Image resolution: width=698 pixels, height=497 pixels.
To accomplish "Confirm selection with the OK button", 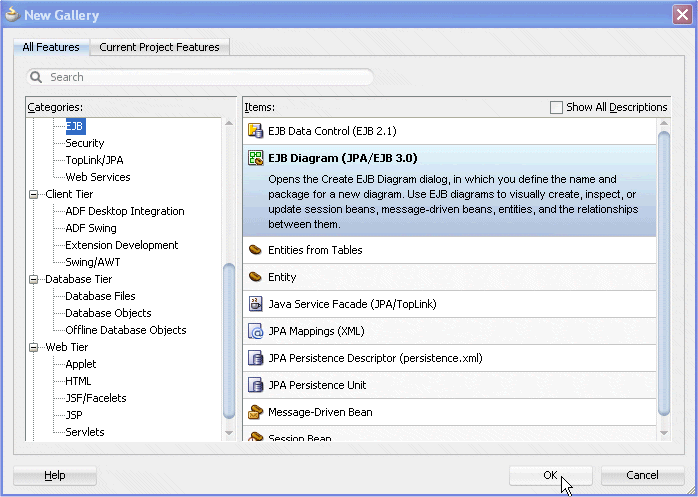I will pyautogui.click(x=551, y=475).
